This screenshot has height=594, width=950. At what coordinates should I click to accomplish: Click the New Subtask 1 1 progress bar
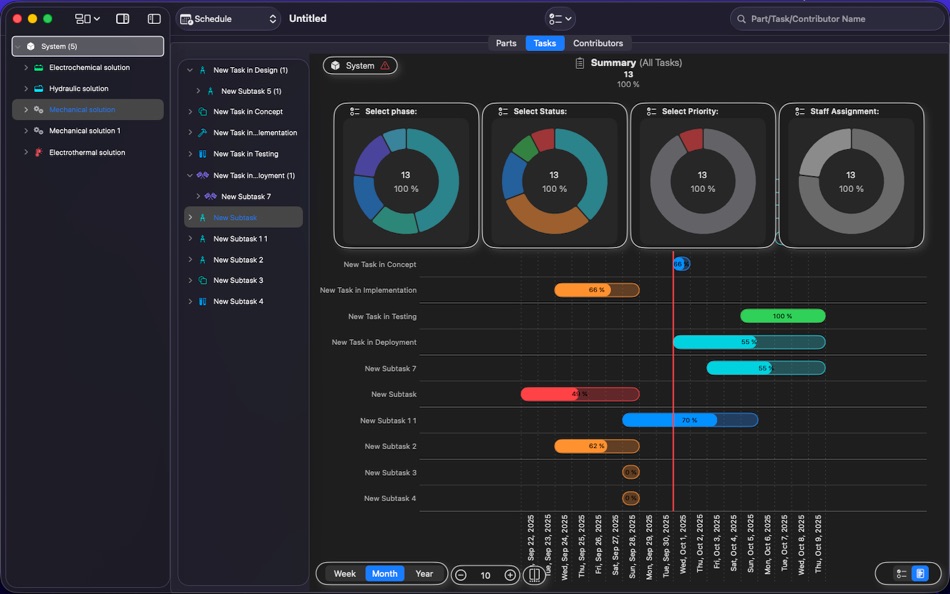pos(688,420)
